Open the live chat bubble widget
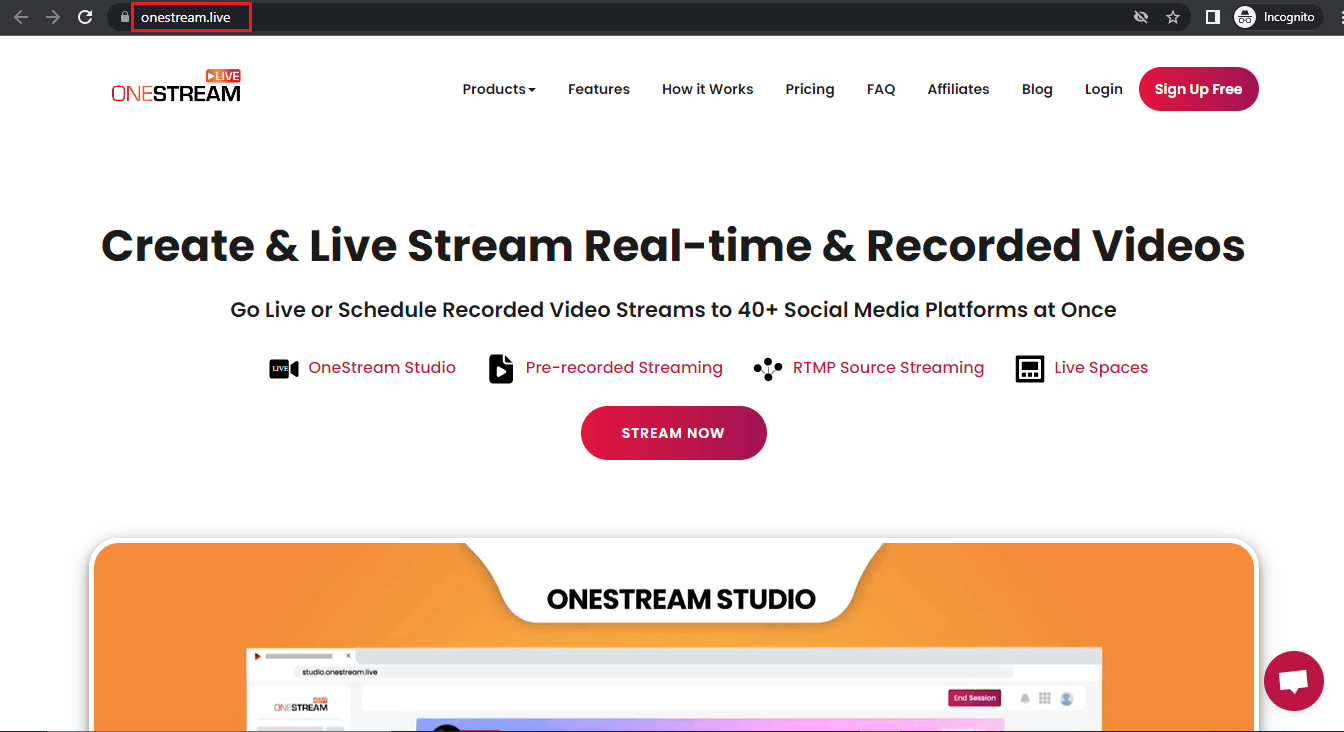This screenshot has height=732, width=1344. (x=1294, y=681)
